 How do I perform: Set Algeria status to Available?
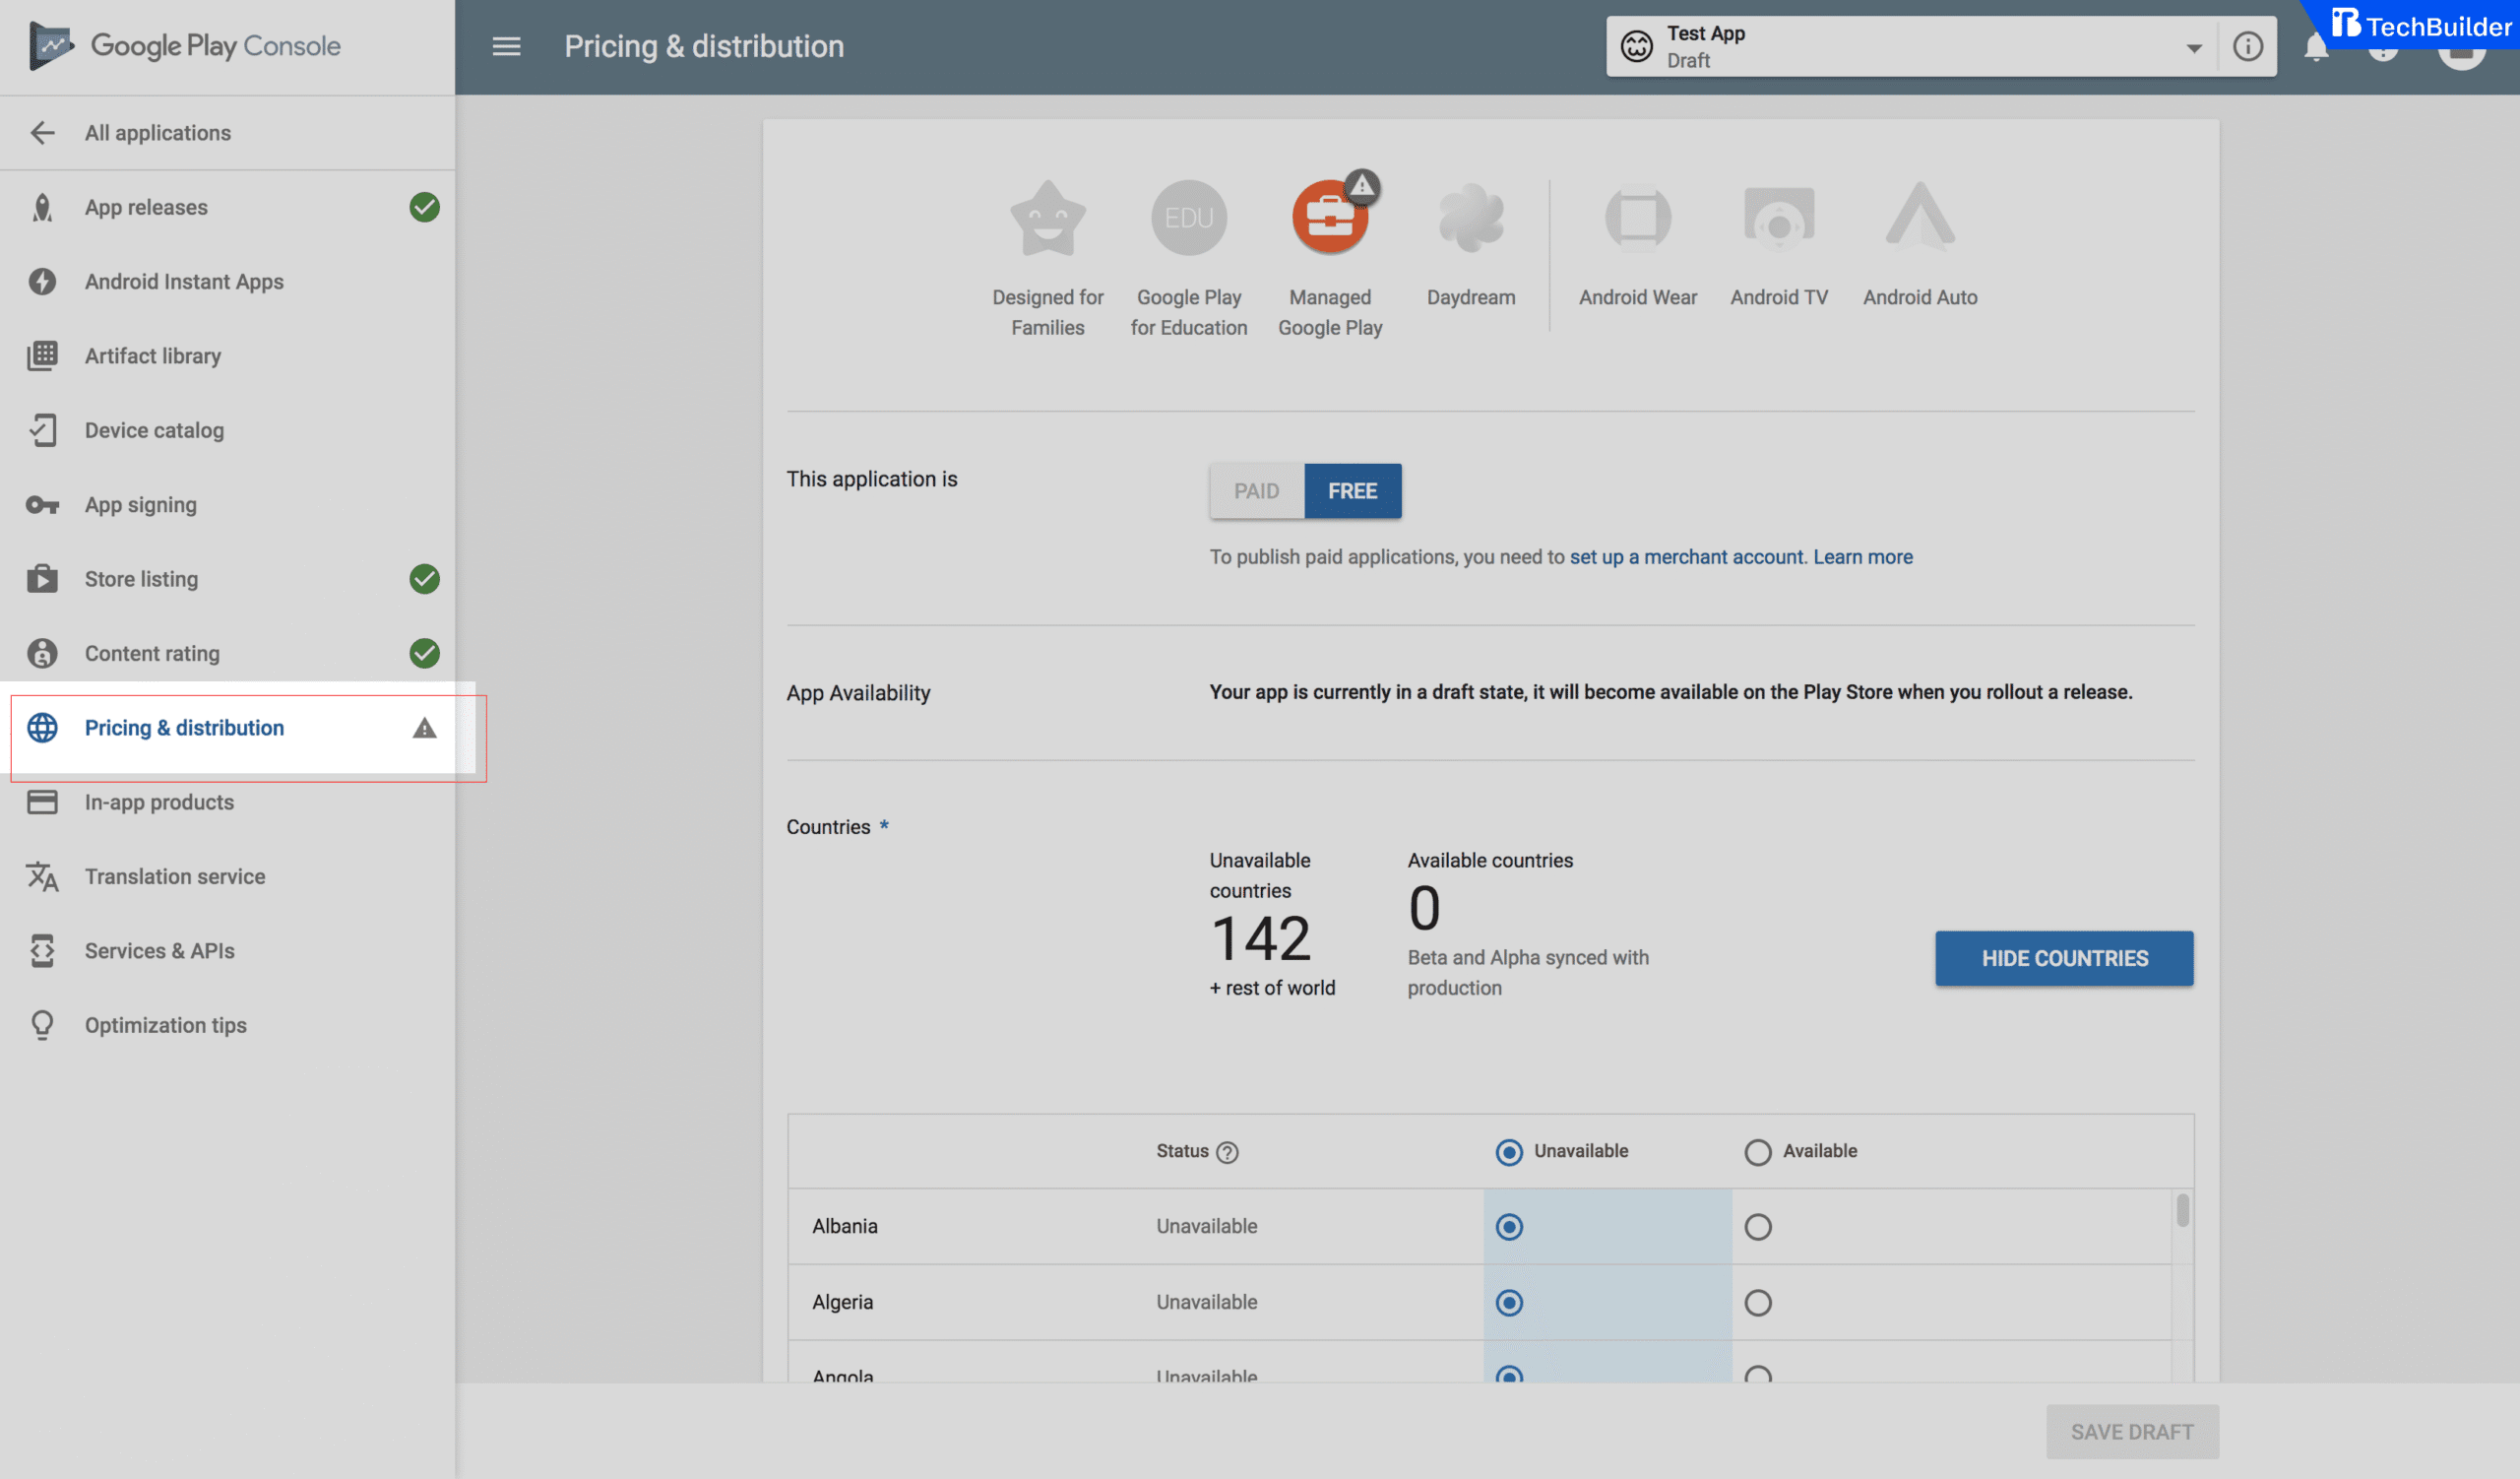coord(1759,1302)
